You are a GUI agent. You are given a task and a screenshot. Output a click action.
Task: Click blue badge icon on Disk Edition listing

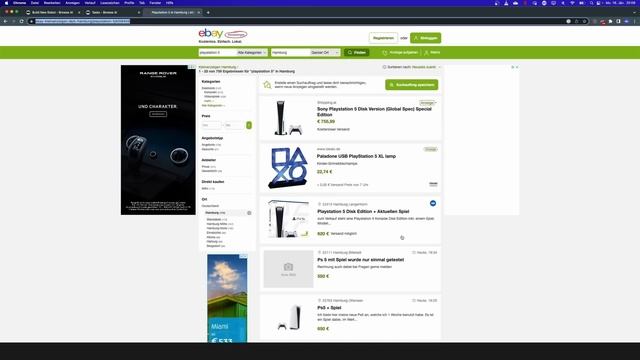433,203
